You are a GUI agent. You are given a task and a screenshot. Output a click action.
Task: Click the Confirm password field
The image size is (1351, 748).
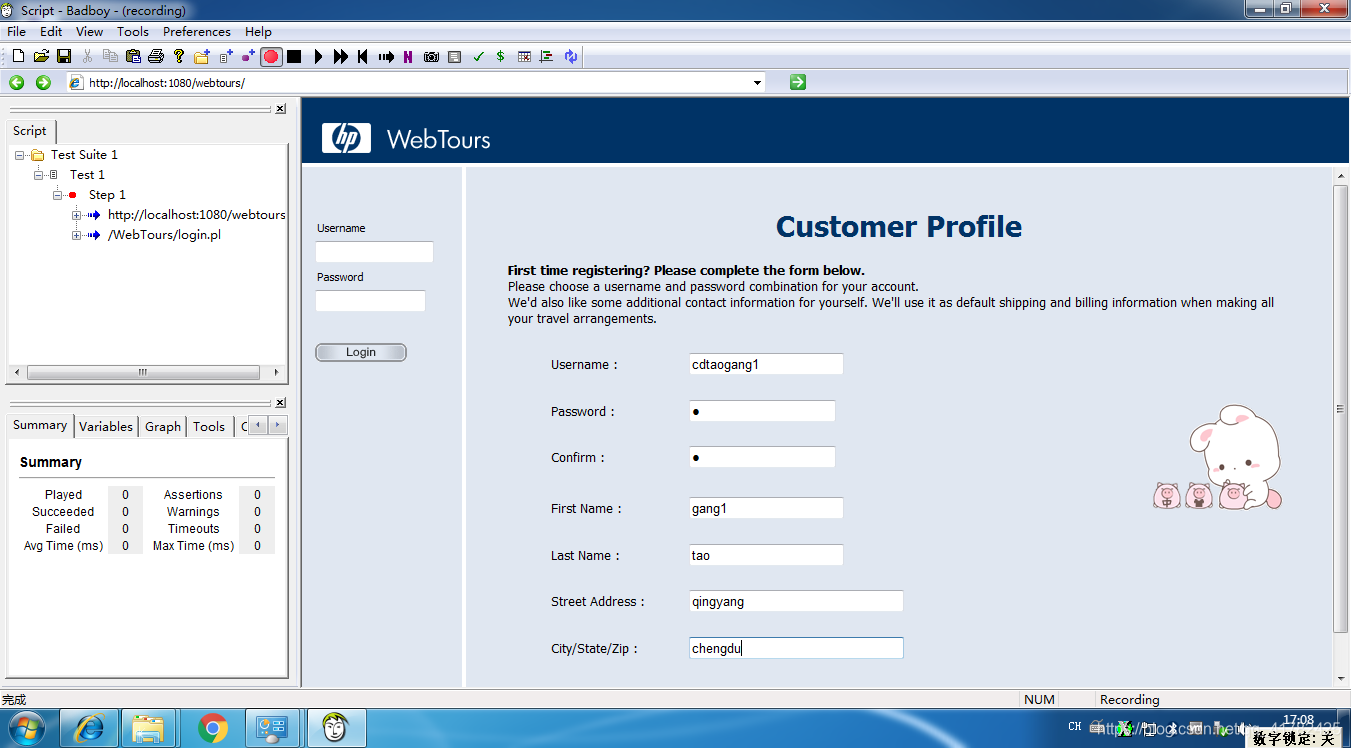(762, 458)
